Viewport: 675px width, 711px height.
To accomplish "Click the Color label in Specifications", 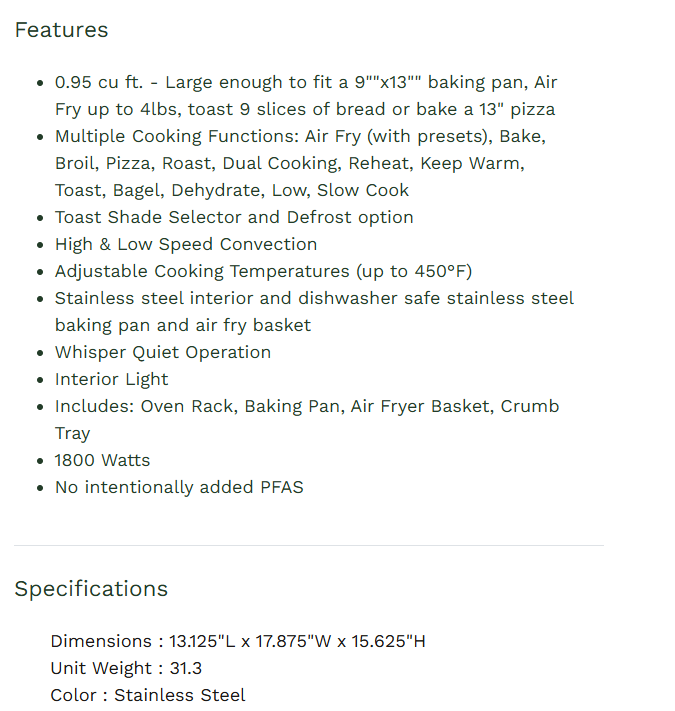I will pos(73,695).
